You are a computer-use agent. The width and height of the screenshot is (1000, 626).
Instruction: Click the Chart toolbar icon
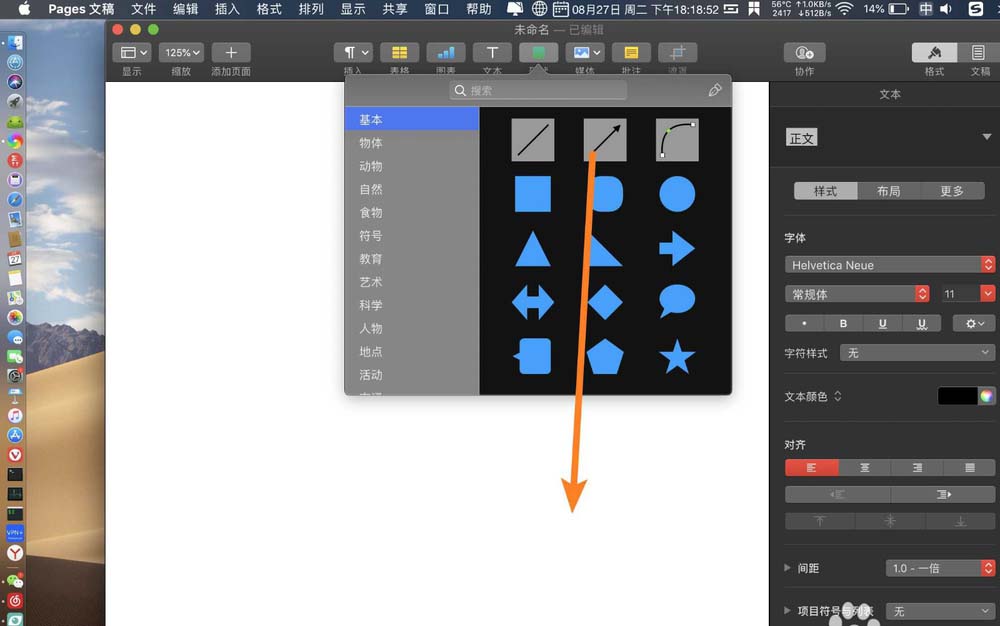[x=446, y=52]
